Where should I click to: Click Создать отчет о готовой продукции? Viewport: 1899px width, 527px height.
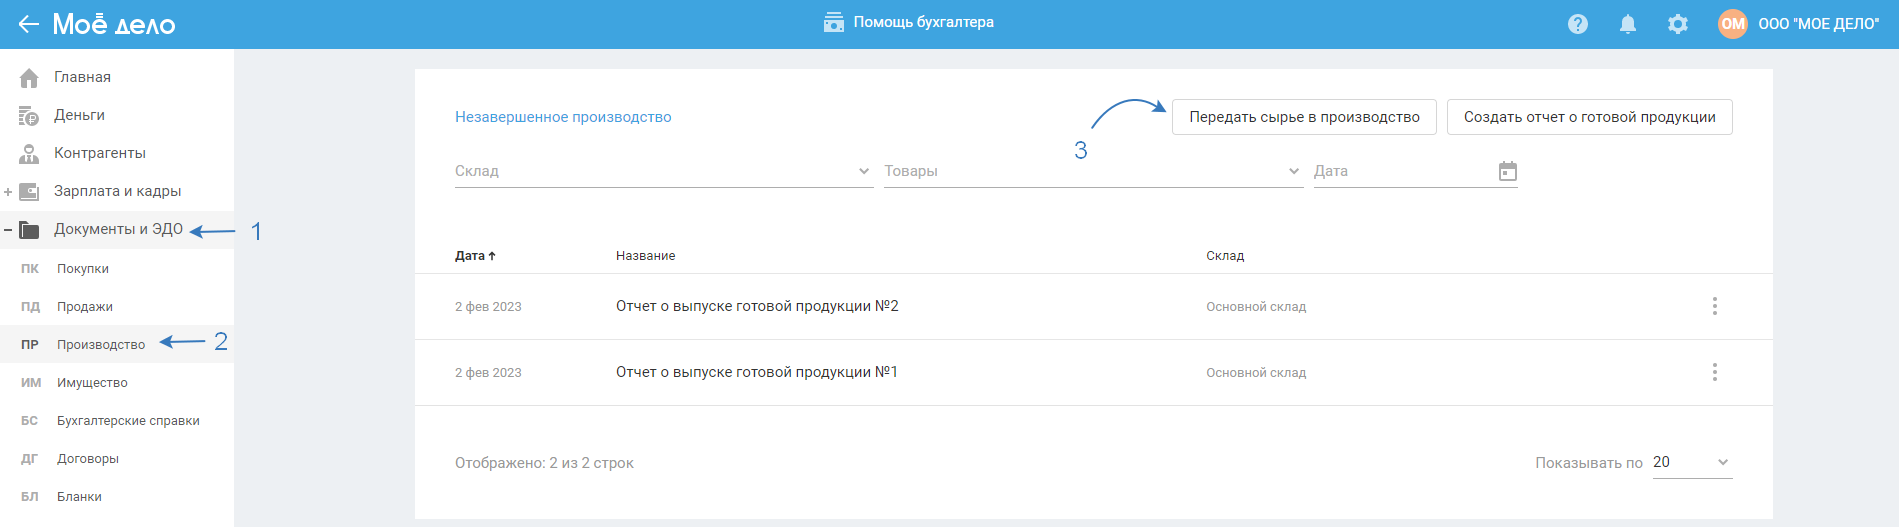click(x=1589, y=117)
